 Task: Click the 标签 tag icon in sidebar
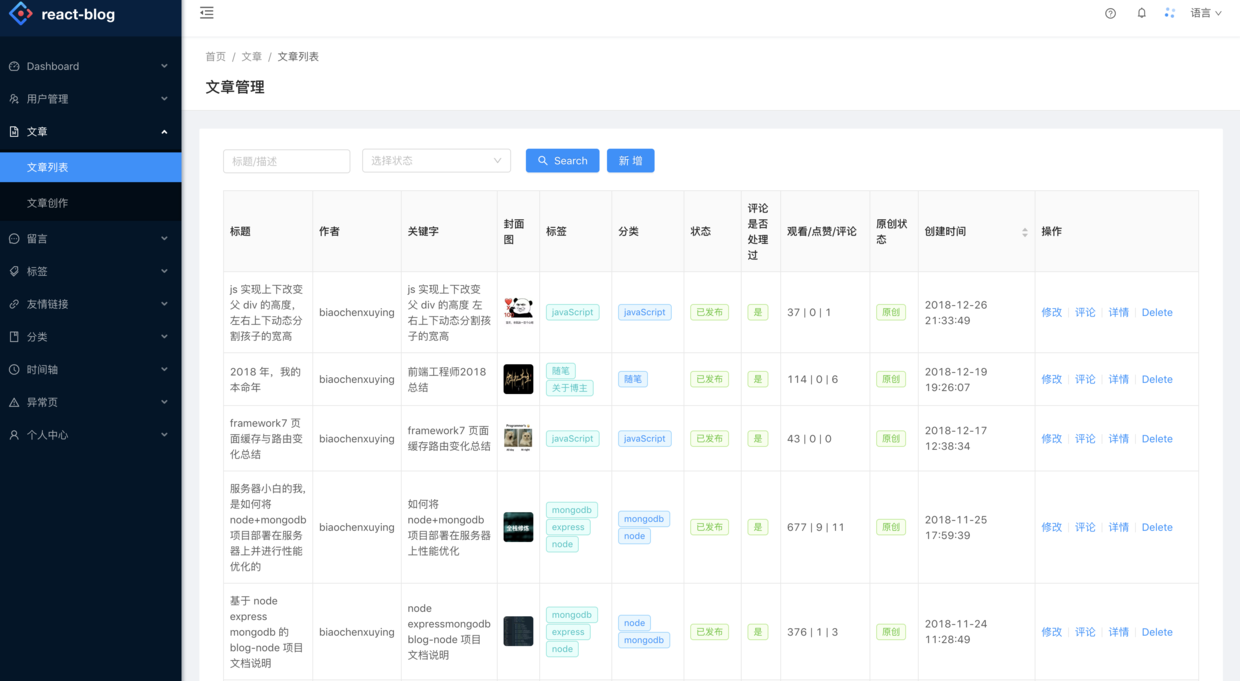[x=14, y=271]
